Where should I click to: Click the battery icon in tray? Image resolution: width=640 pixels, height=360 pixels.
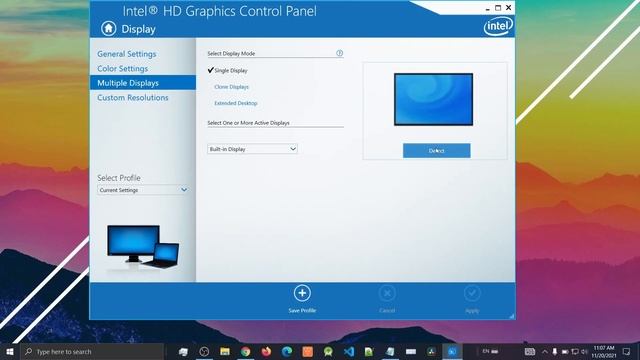click(x=565, y=351)
